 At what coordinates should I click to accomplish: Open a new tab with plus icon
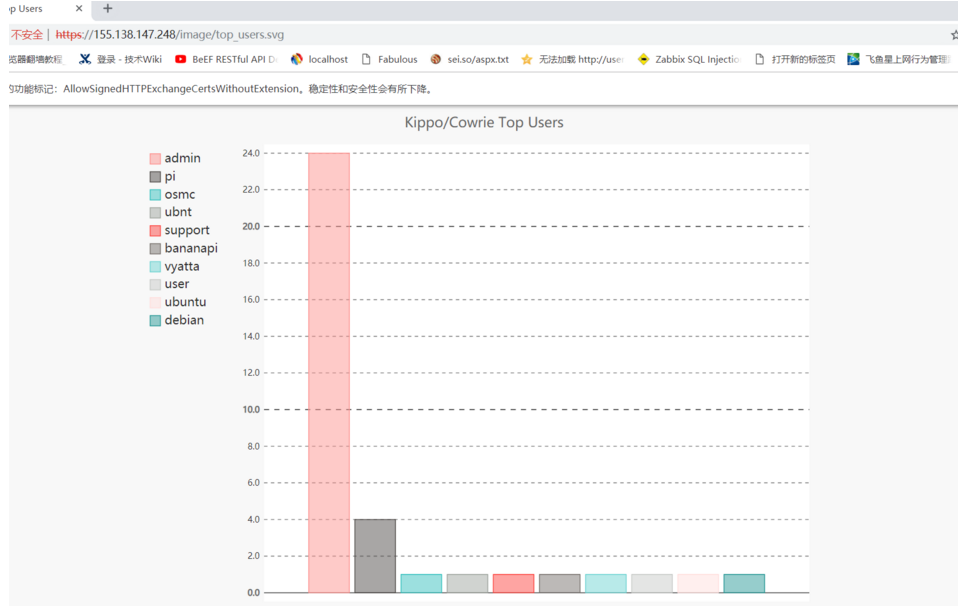[x=107, y=9]
